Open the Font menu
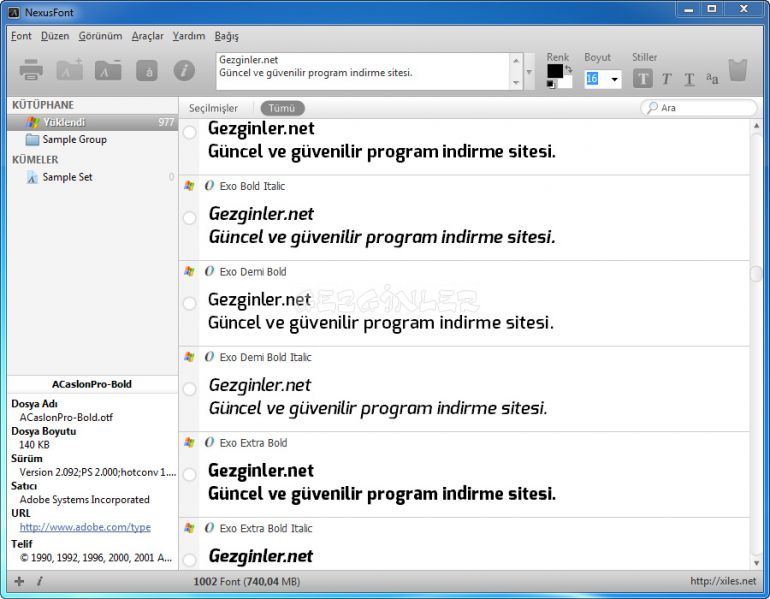770x599 pixels. point(21,36)
